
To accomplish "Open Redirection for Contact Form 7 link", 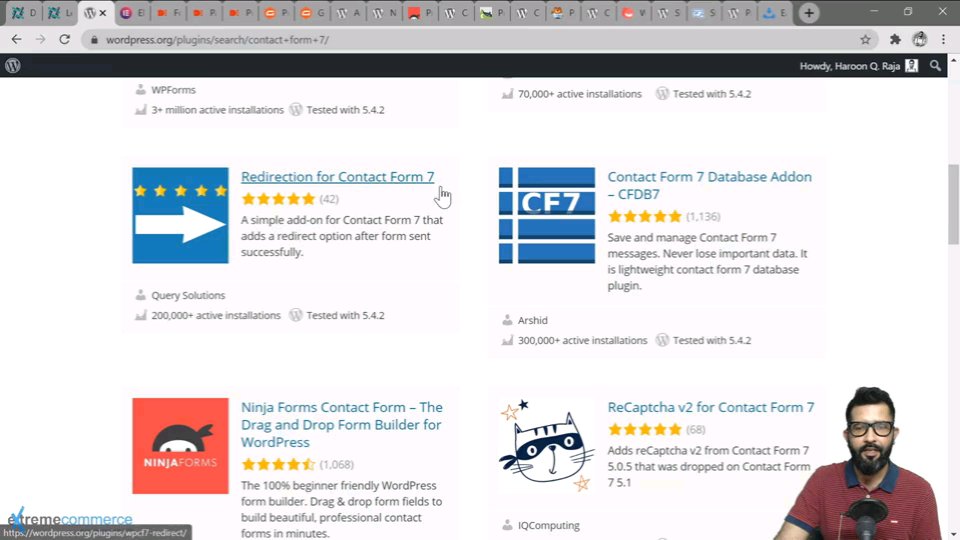I will click(337, 176).
